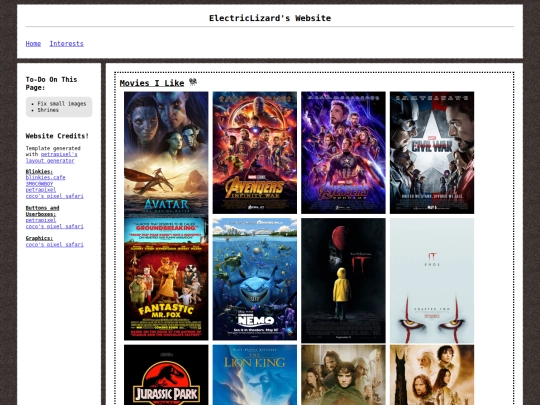Click the 'Fix small images' to-do item
This screenshot has height=405, width=540.
point(62,104)
